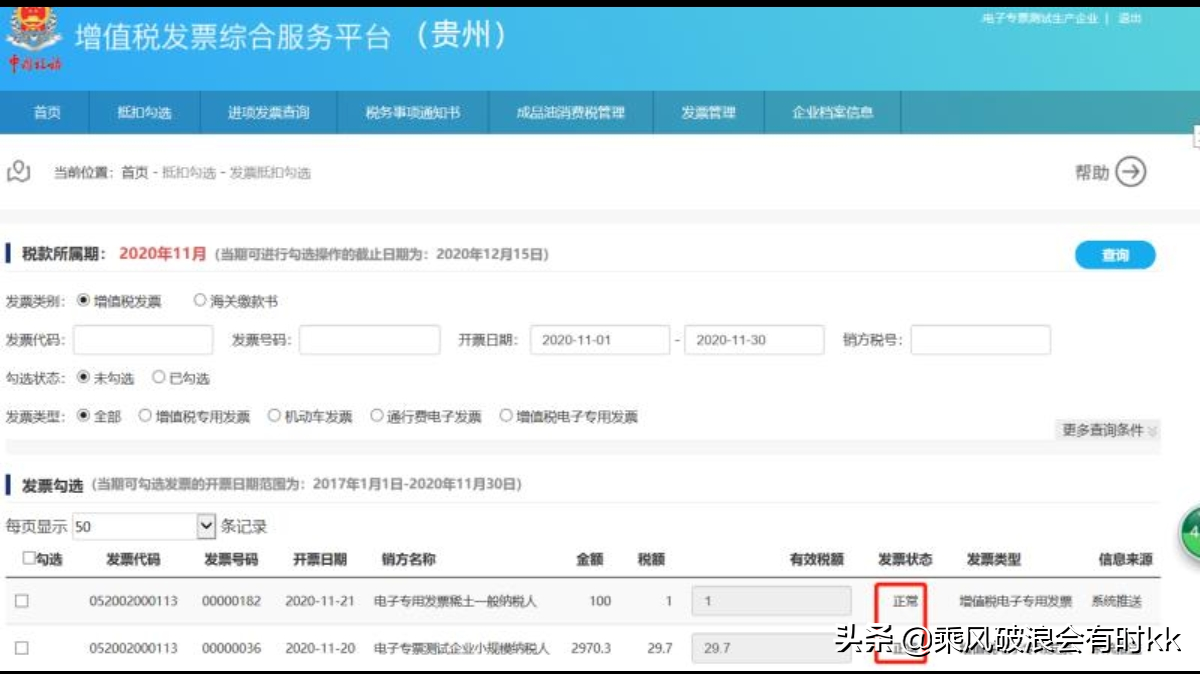
Task: Choose 增值税电子专用发票 invoice type
Action: (x=508, y=415)
